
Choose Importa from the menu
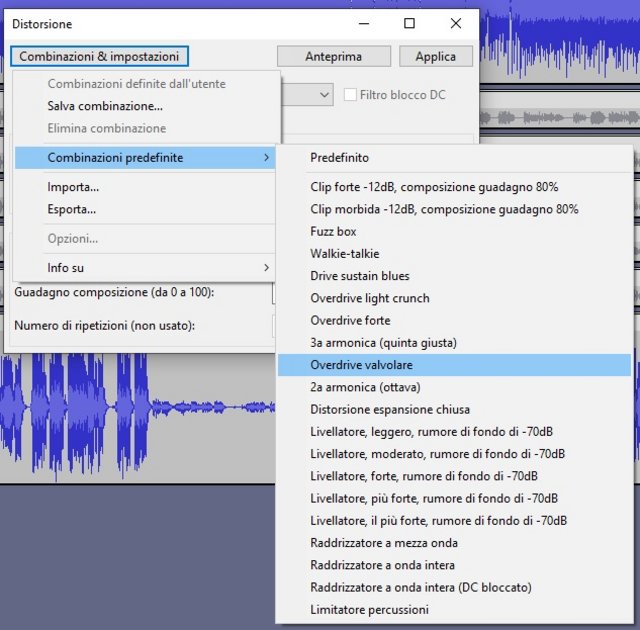73,187
